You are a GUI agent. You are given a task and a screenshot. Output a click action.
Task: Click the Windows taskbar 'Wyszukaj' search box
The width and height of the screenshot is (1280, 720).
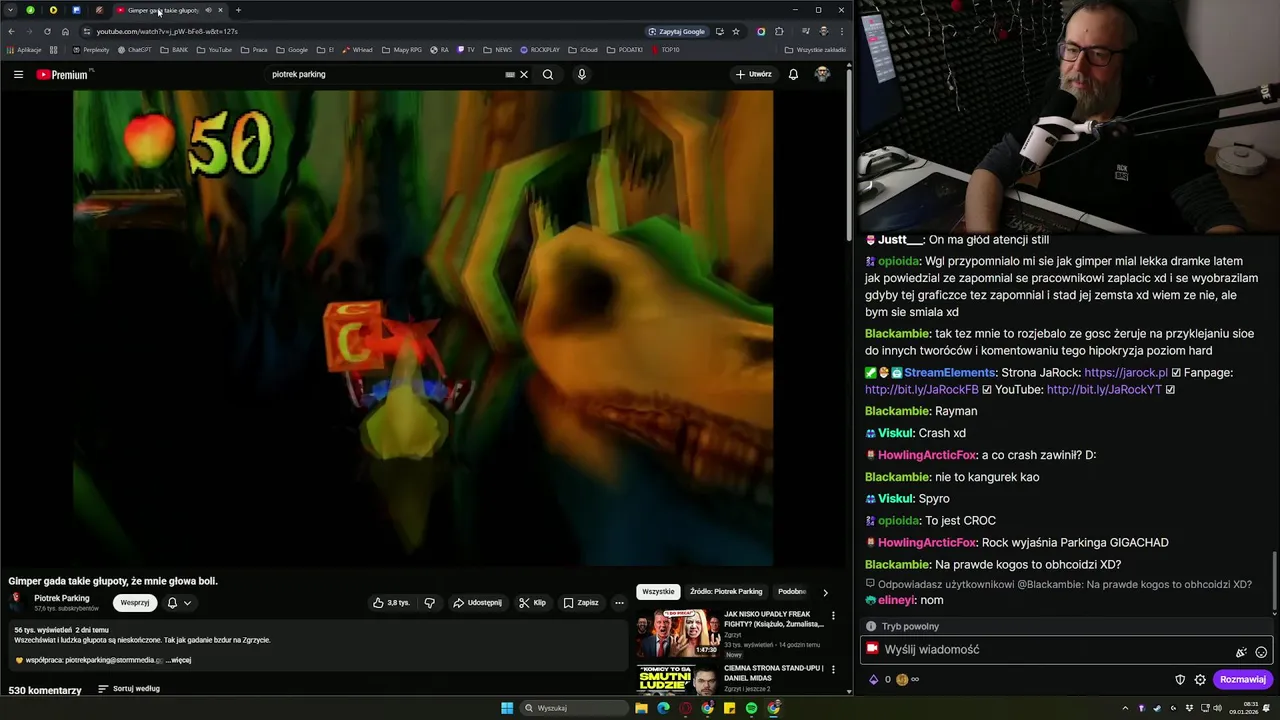[576, 708]
